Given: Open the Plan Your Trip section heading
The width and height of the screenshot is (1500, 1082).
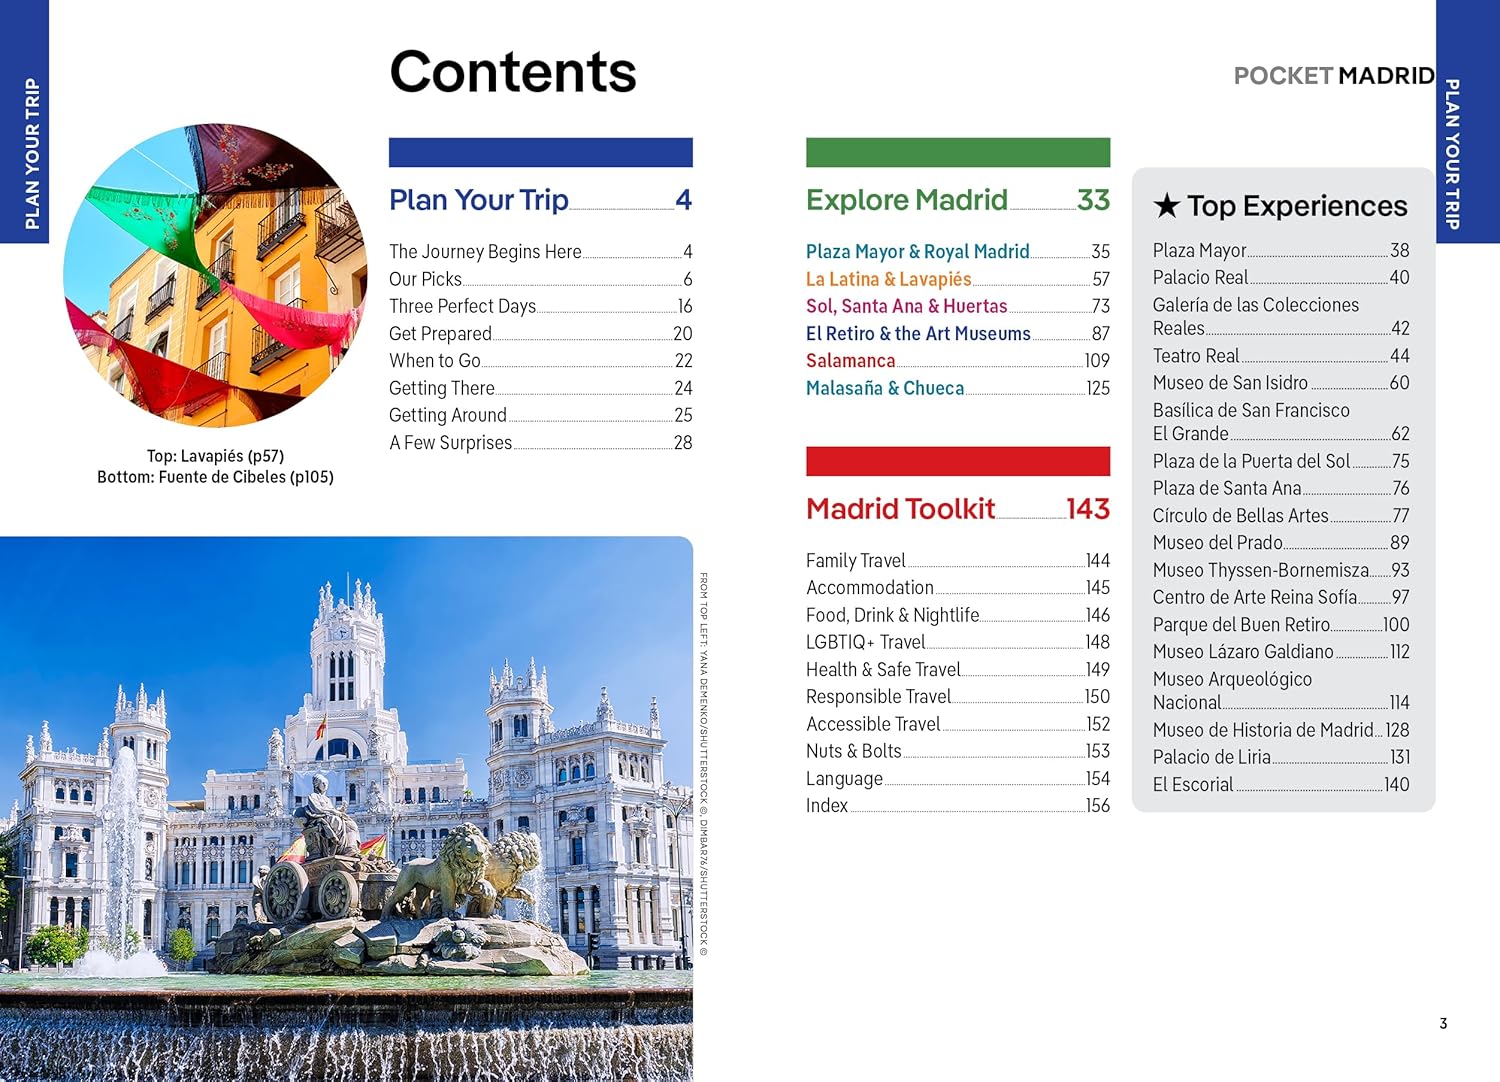Looking at the screenshot, I should pyautogui.click(x=479, y=200).
